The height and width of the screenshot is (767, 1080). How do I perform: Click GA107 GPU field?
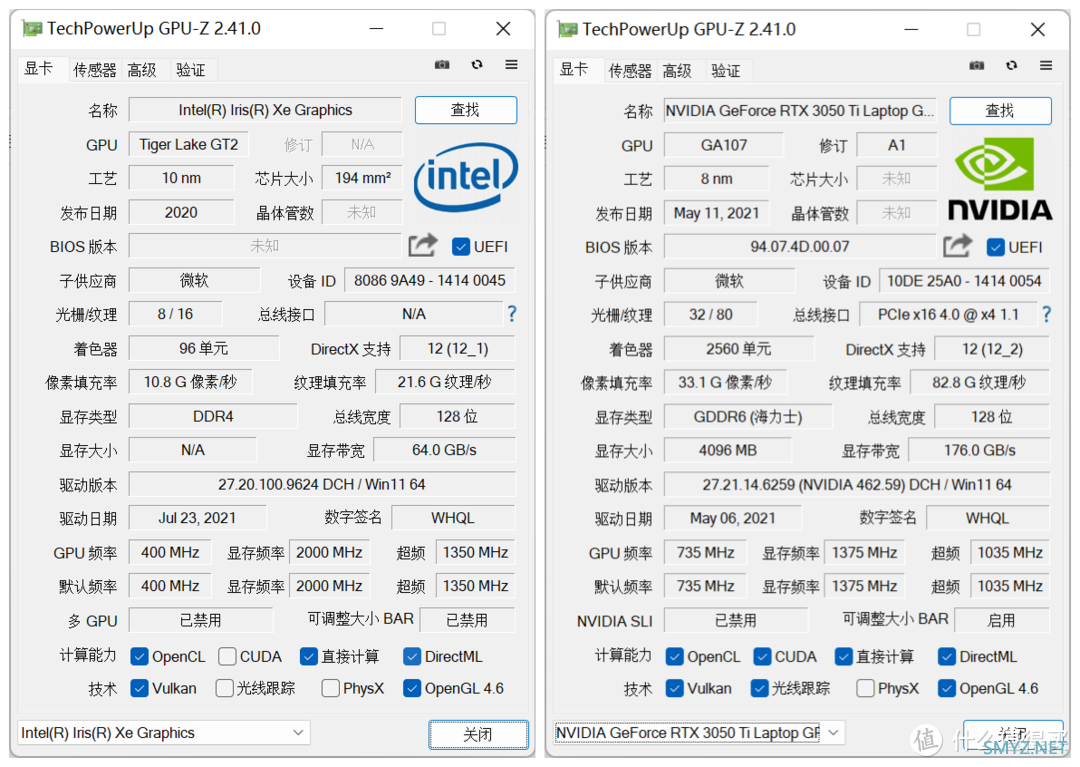click(724, 145)
